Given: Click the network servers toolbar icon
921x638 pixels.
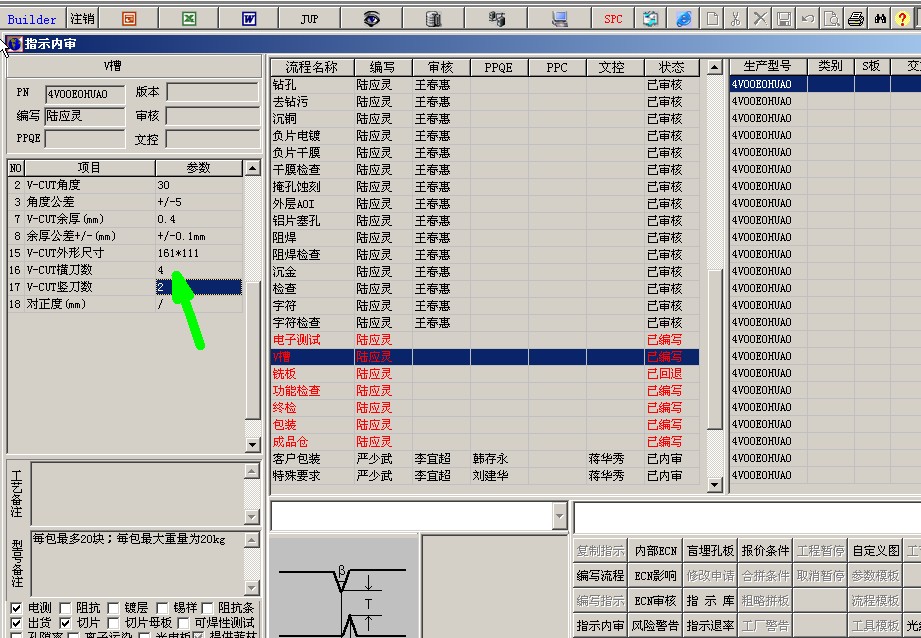Looking at the screenshot, I should 496,19.
